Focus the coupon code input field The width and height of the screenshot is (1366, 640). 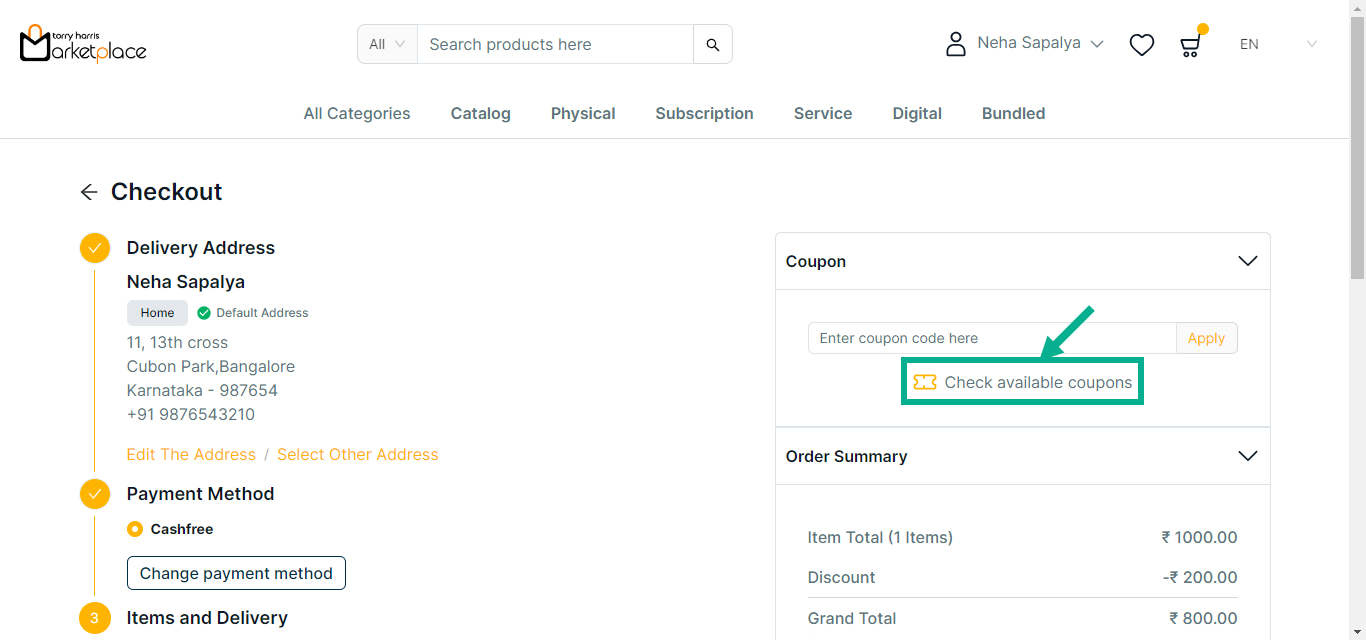pos(991,338)
